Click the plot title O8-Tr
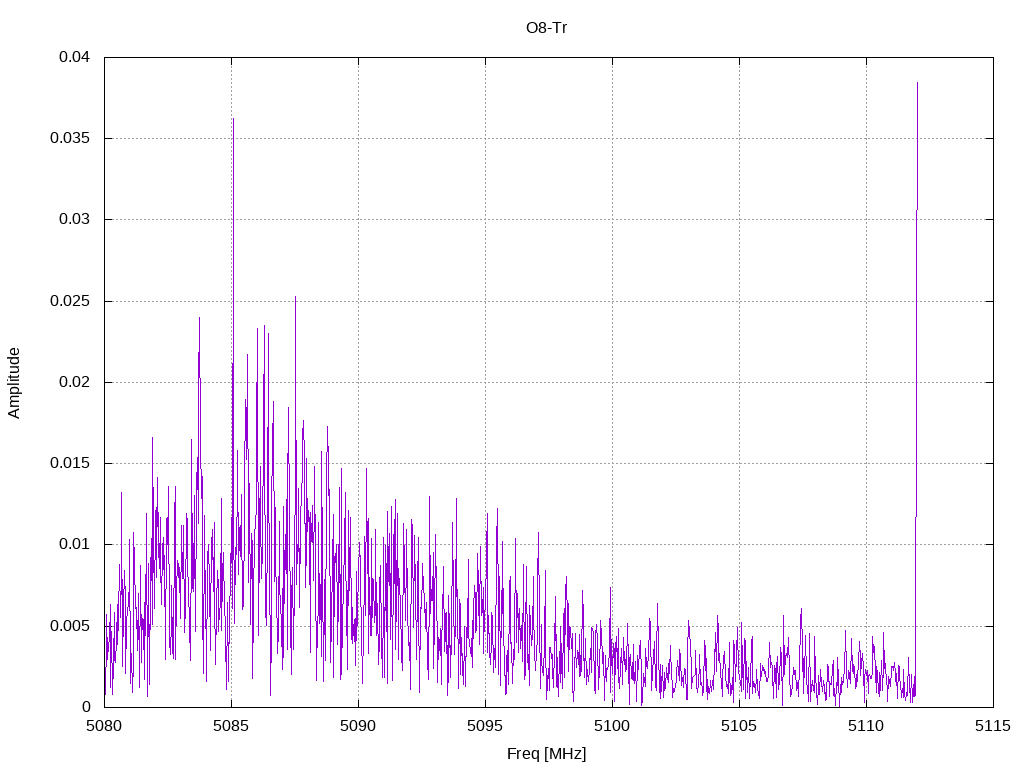1024x768 pixels. point(547,28)
